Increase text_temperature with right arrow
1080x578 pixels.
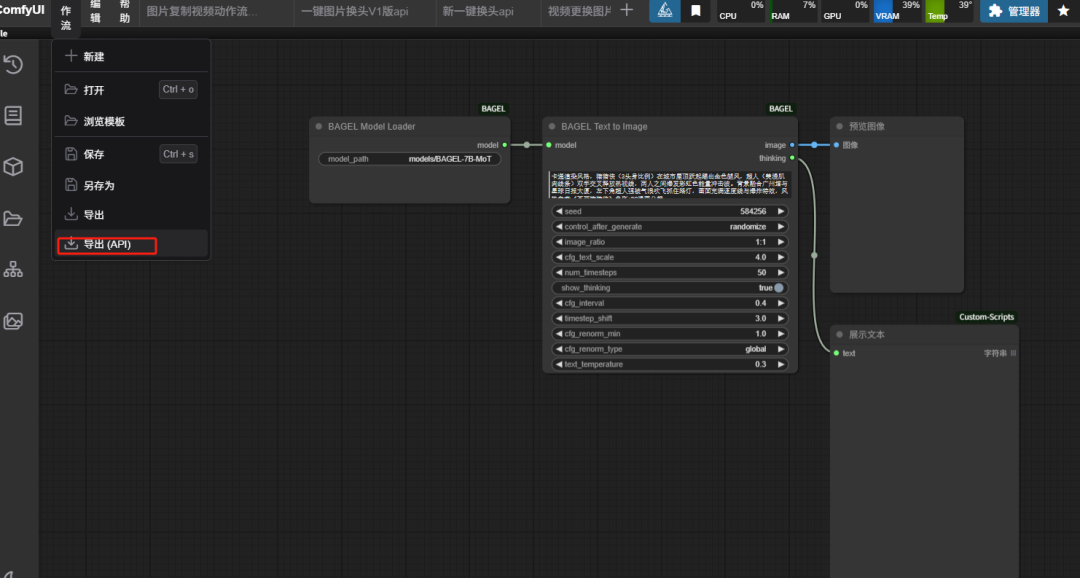click(781, 364)
